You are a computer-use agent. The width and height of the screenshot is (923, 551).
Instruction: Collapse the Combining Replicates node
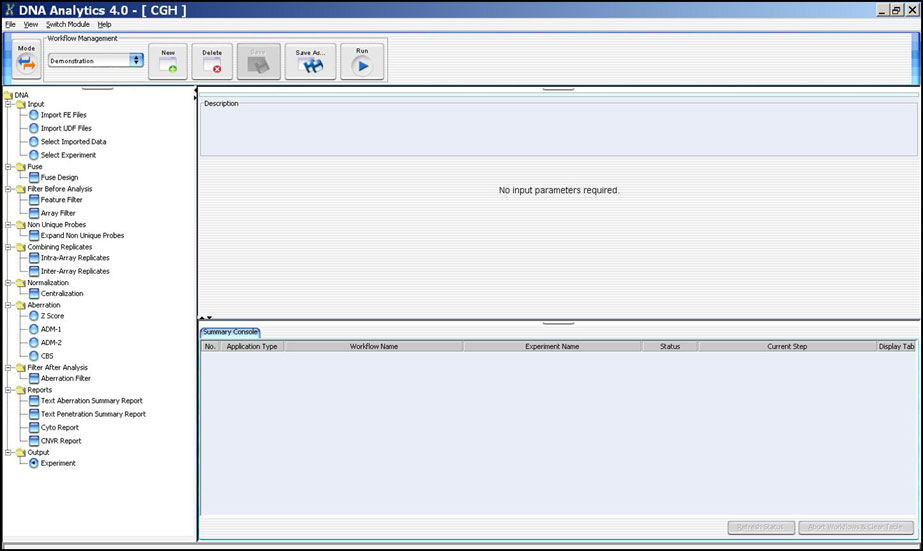(x=8, y=247)
